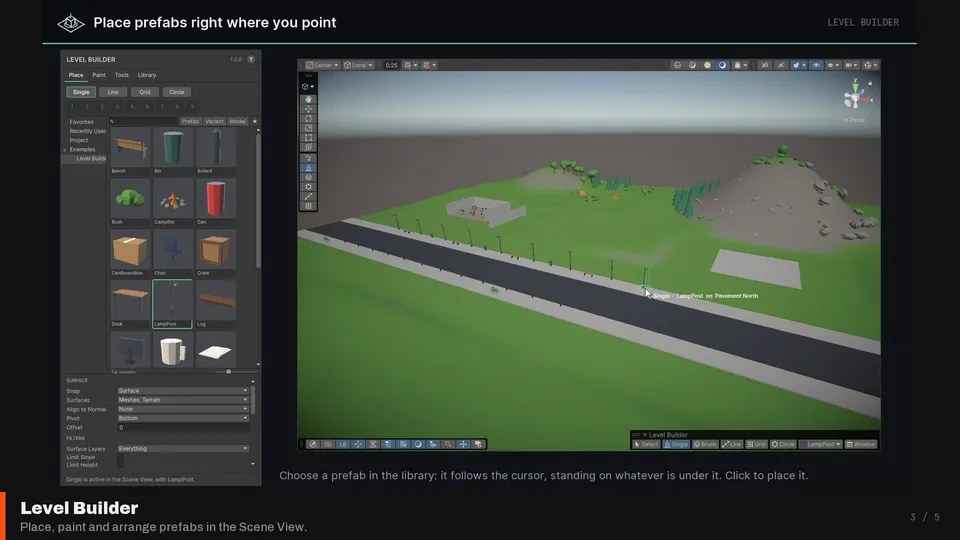Pick the LampPost prefab thumbnail
This screenshot has height=540, width=960.
(x=173, y=304)
